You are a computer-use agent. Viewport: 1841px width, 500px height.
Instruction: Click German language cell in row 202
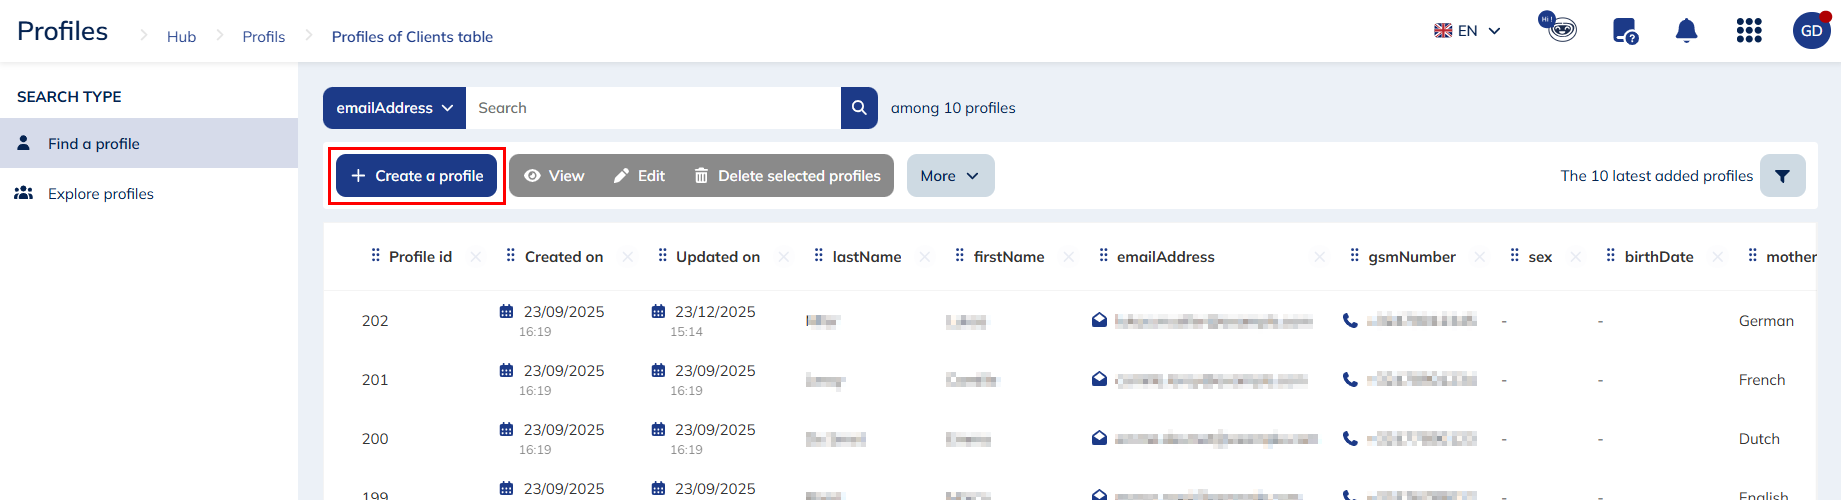click(x=1766, y=321)
